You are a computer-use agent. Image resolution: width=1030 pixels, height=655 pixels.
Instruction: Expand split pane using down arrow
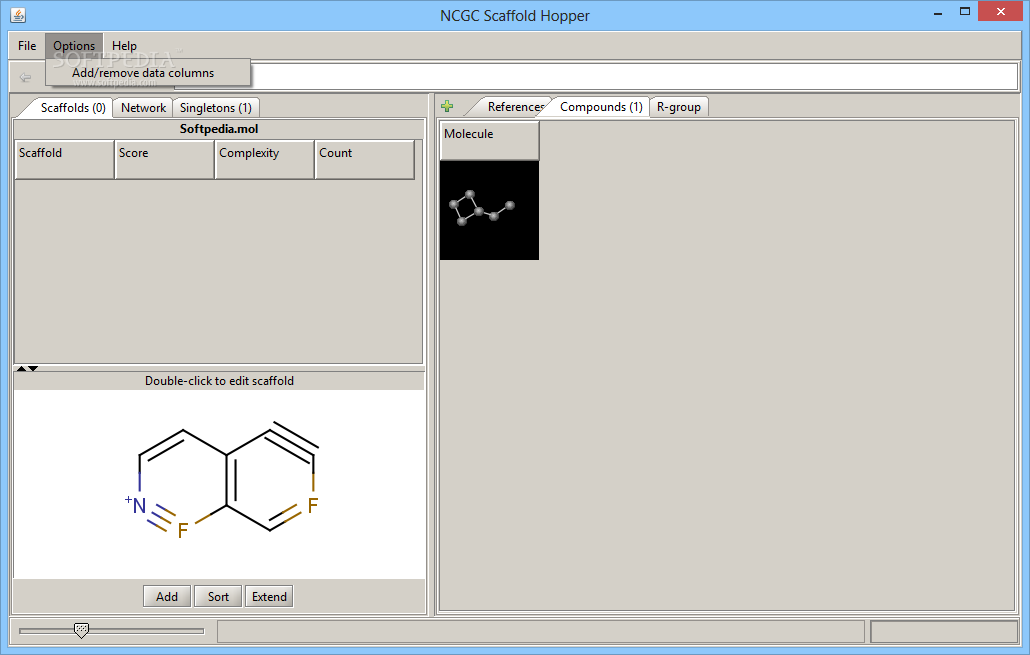pos(33,369)
